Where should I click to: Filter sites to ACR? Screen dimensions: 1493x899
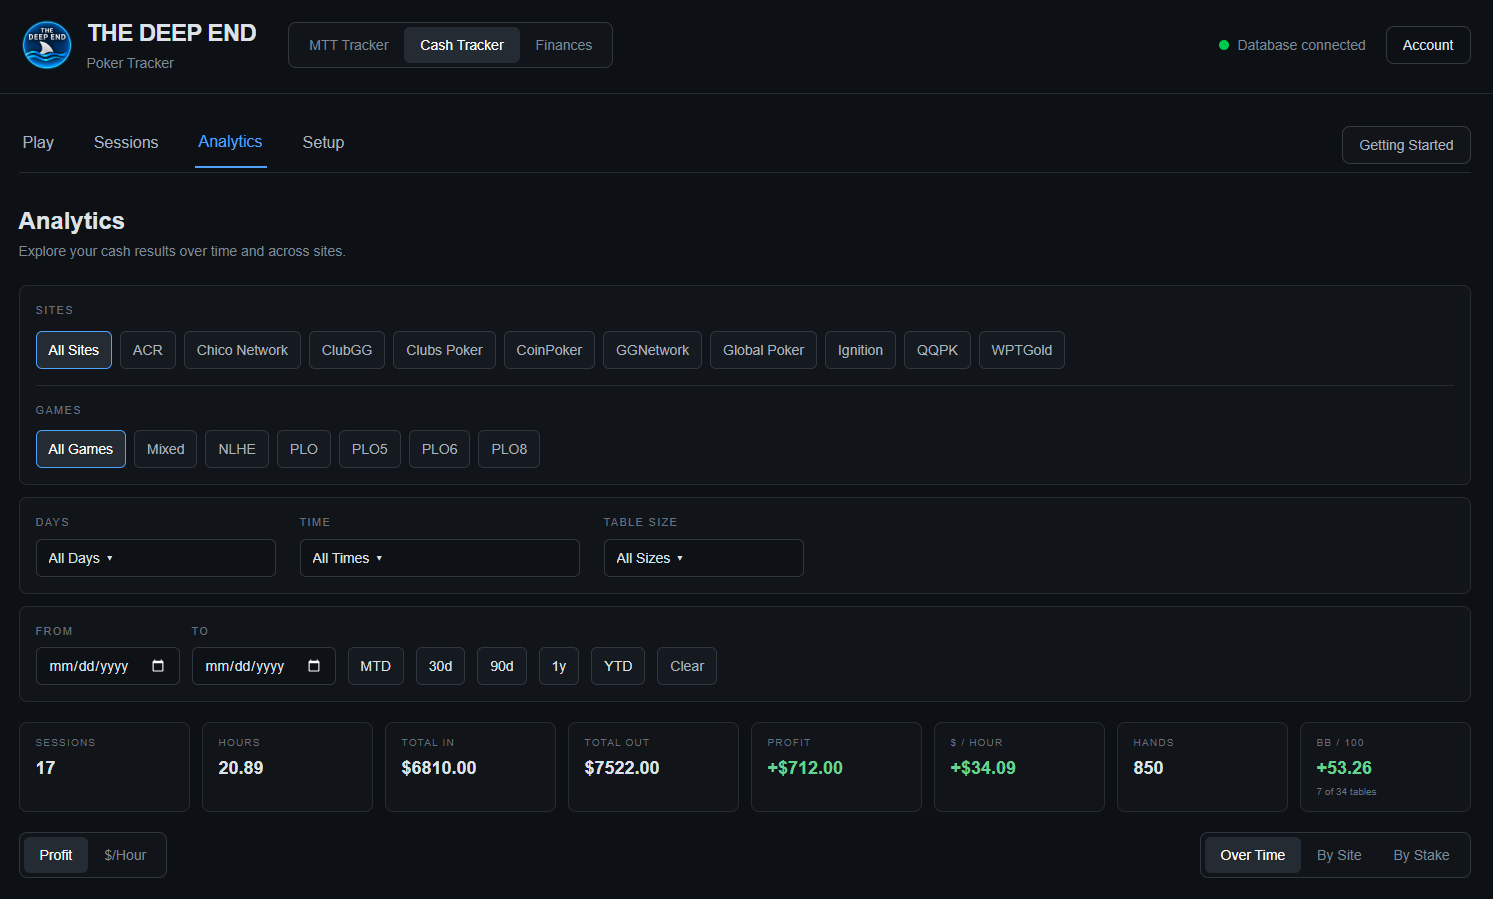[x=148, y=350]
